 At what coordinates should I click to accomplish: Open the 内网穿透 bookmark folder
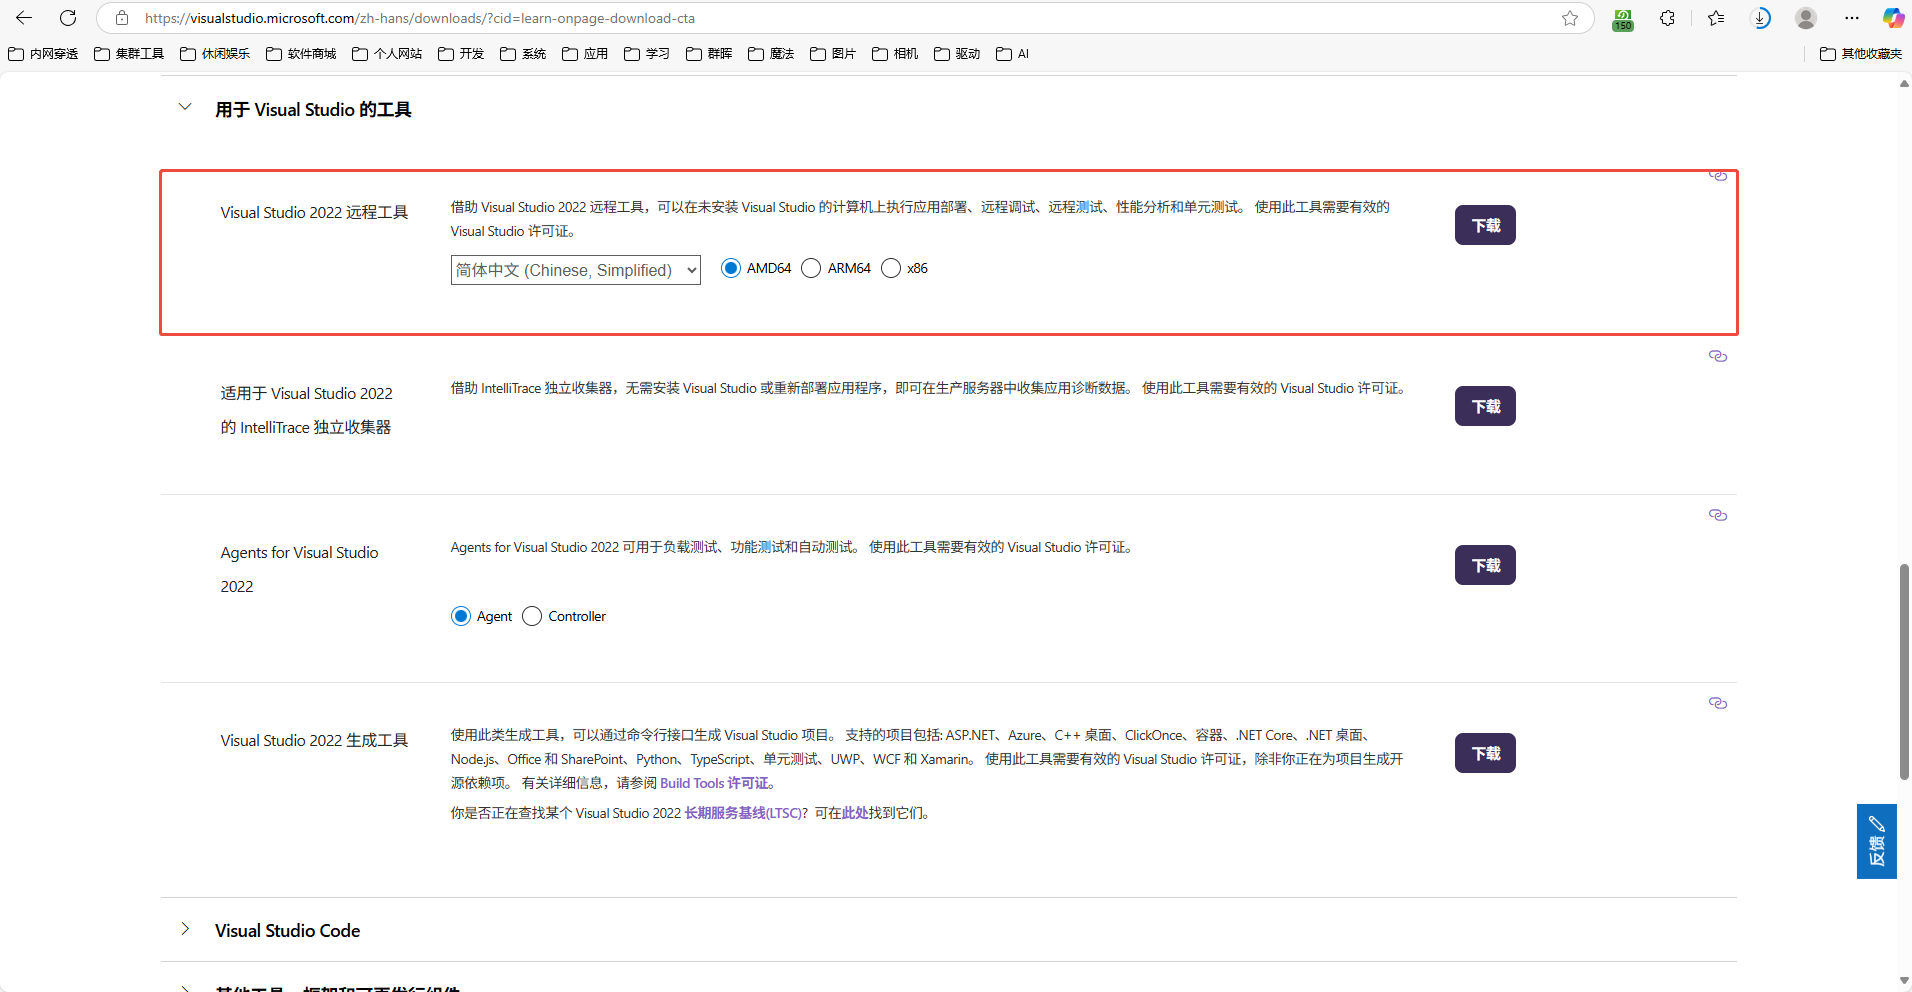point(43,54)
